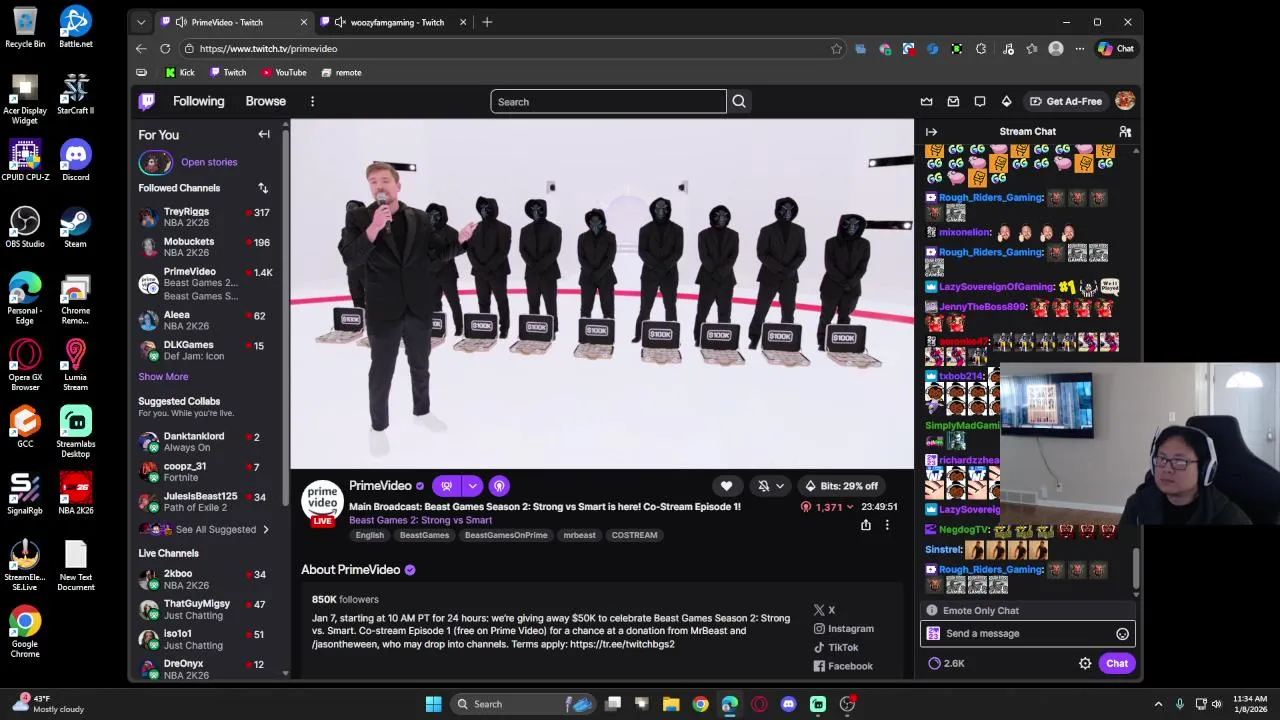Sort the Followed Channels list
The height and width of the screenshot is (720, 1280).
coord(263,188)
